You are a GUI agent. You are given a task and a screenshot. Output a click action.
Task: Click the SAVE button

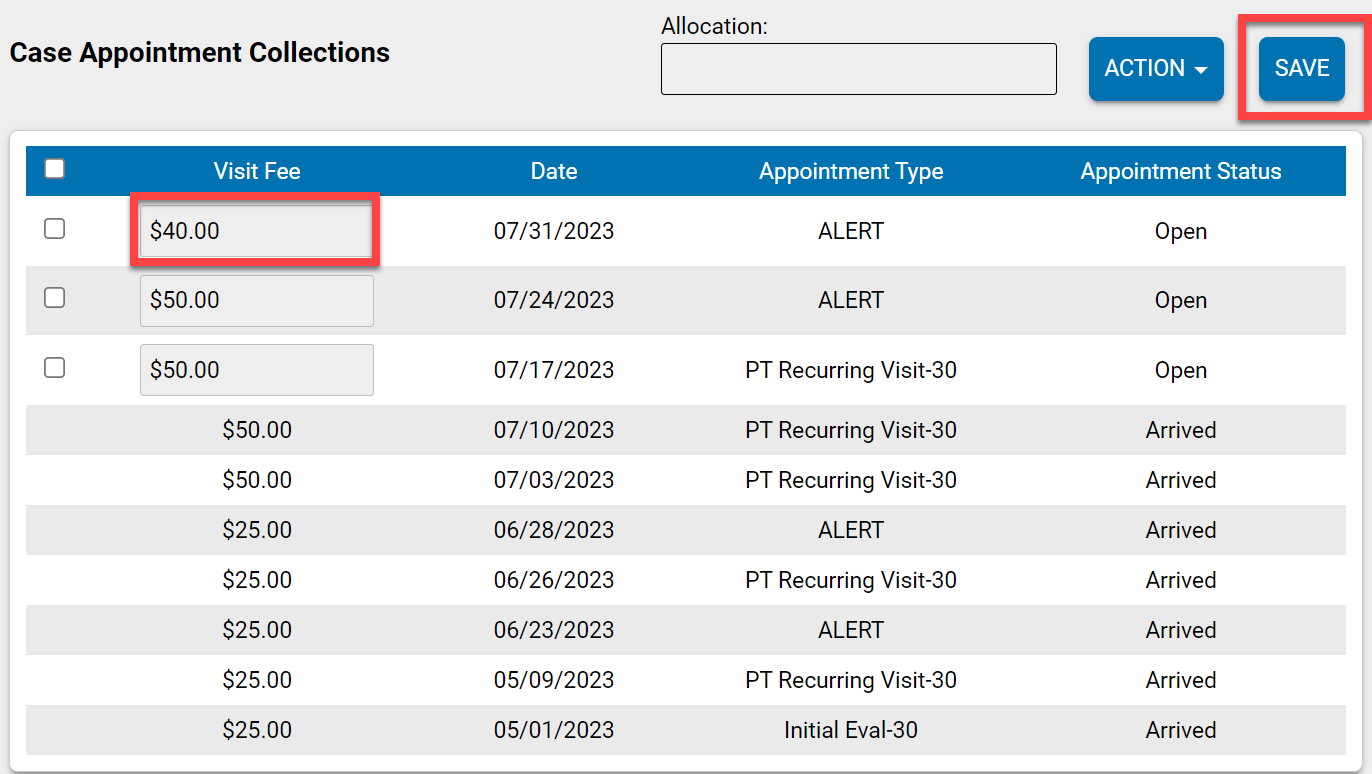pyautogui.click(x=1301, y=69)
